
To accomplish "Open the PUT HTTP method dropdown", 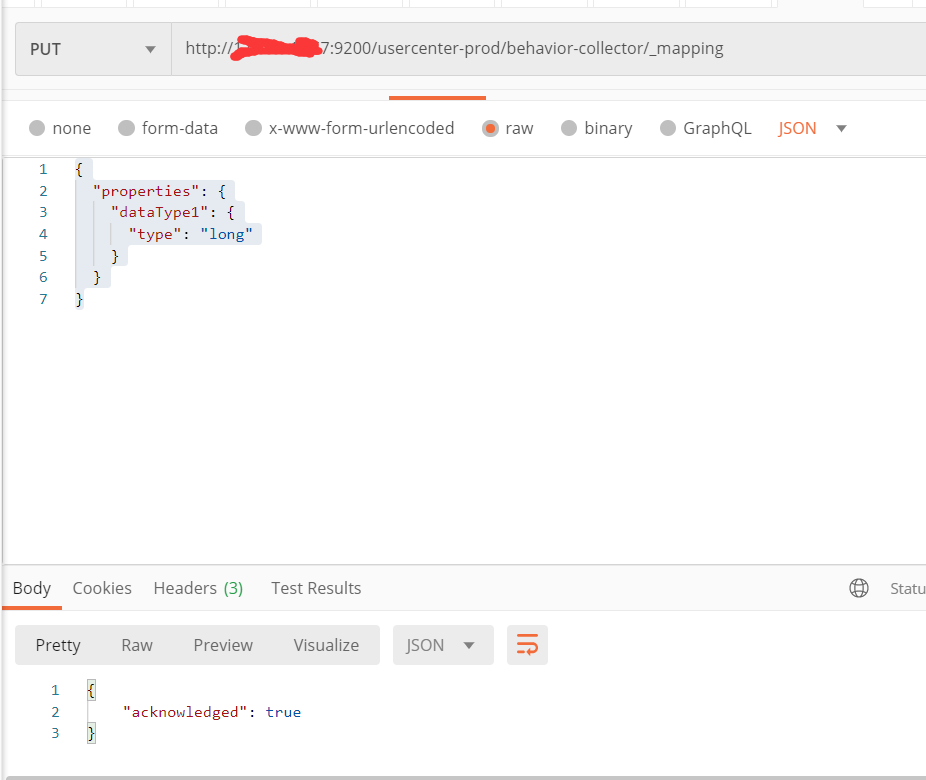I will 93,49.
